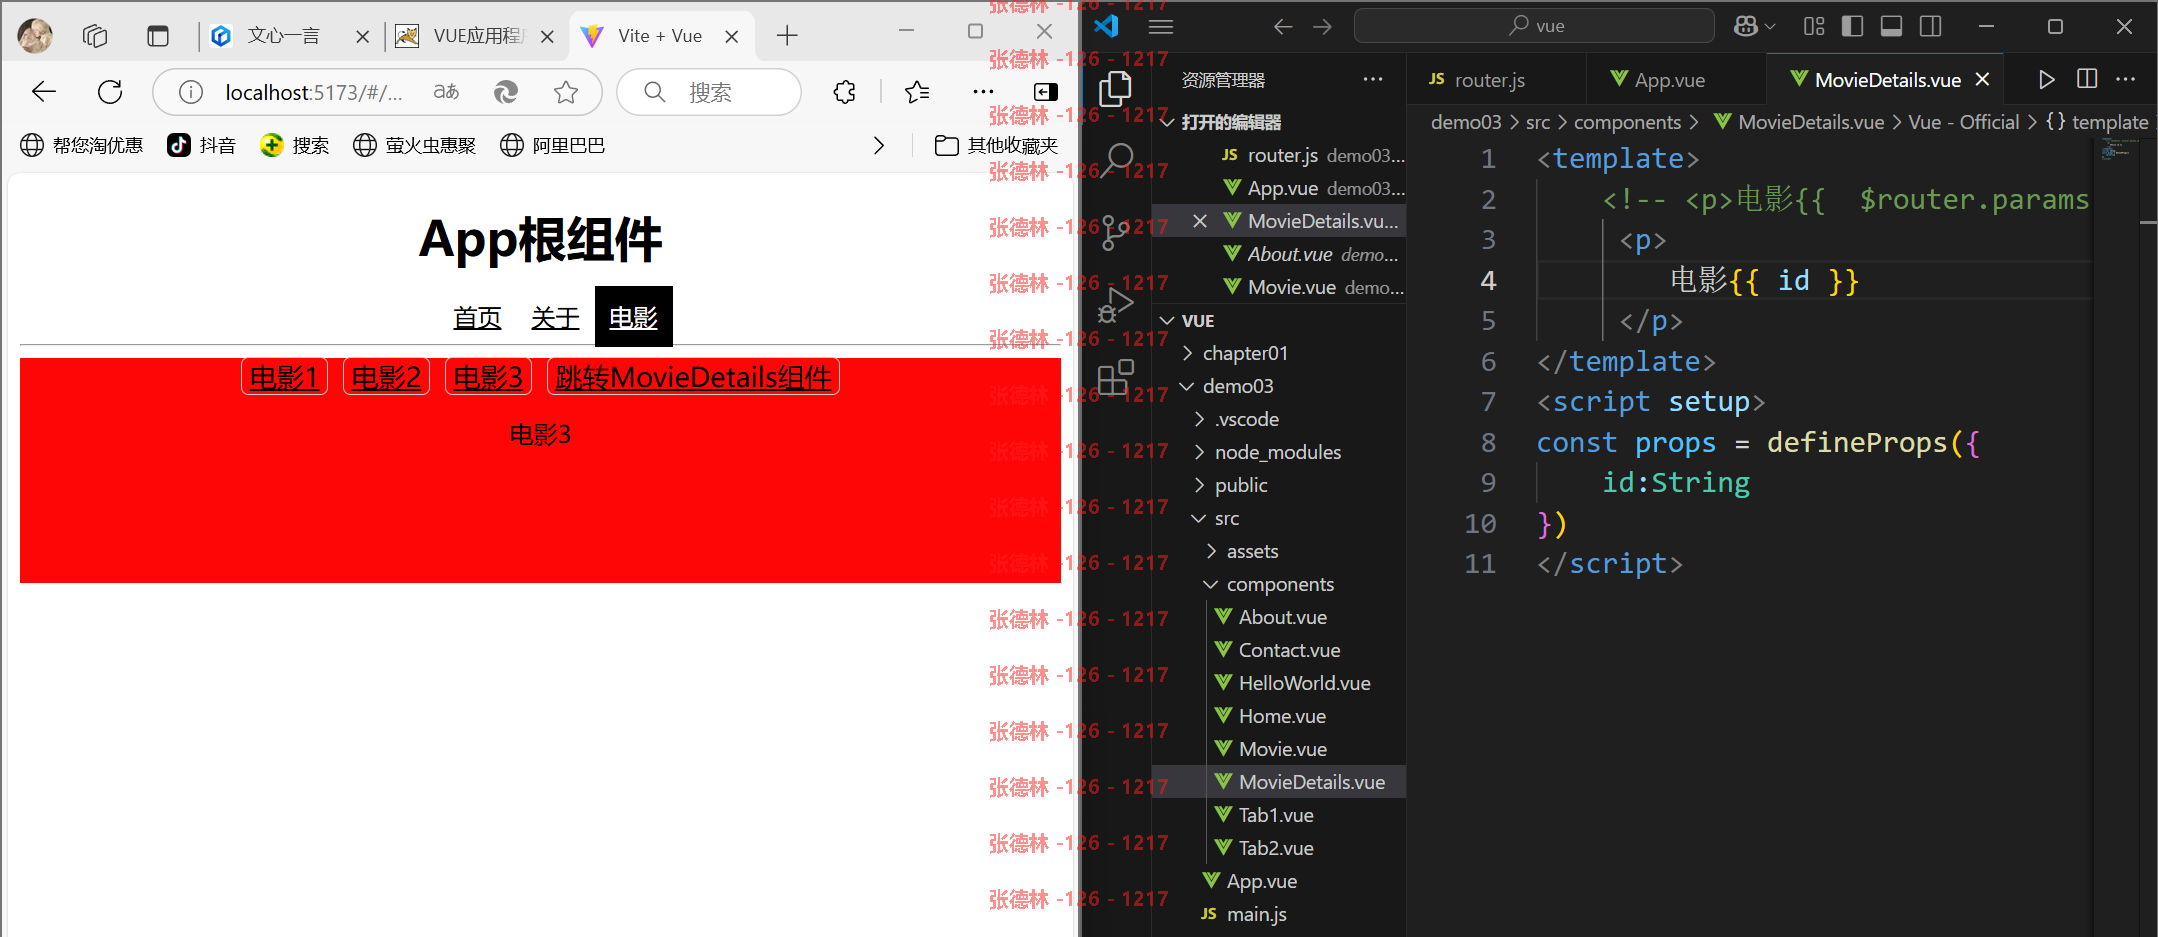2158x937 pixels.
Task: Click the active 电影 navigation link
Action: pyautogui.click(x=633, y=317)
